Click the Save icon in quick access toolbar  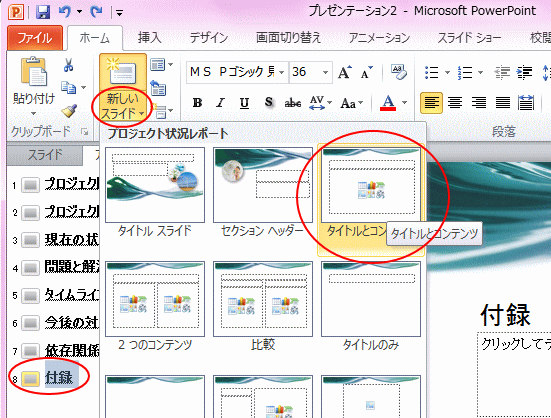pos(43,13)
